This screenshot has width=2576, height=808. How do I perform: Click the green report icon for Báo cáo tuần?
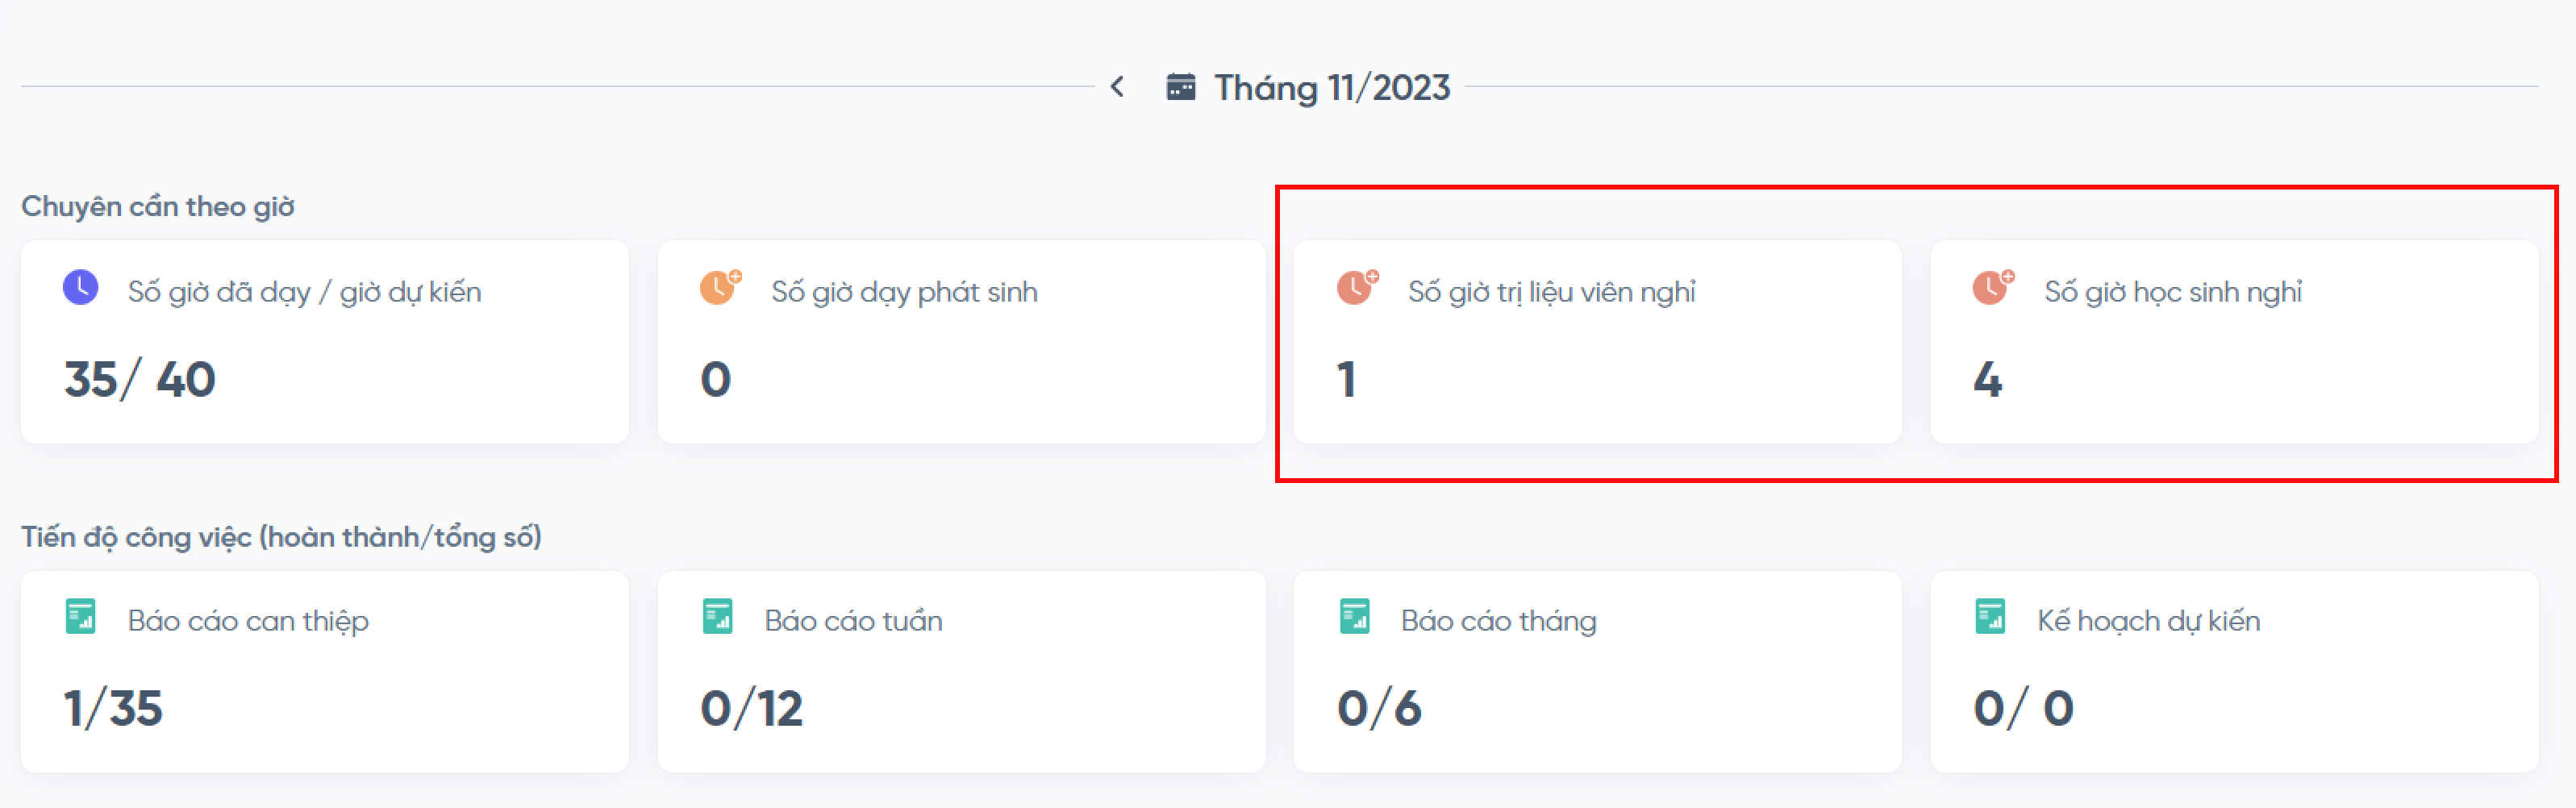tap(718, 617)
